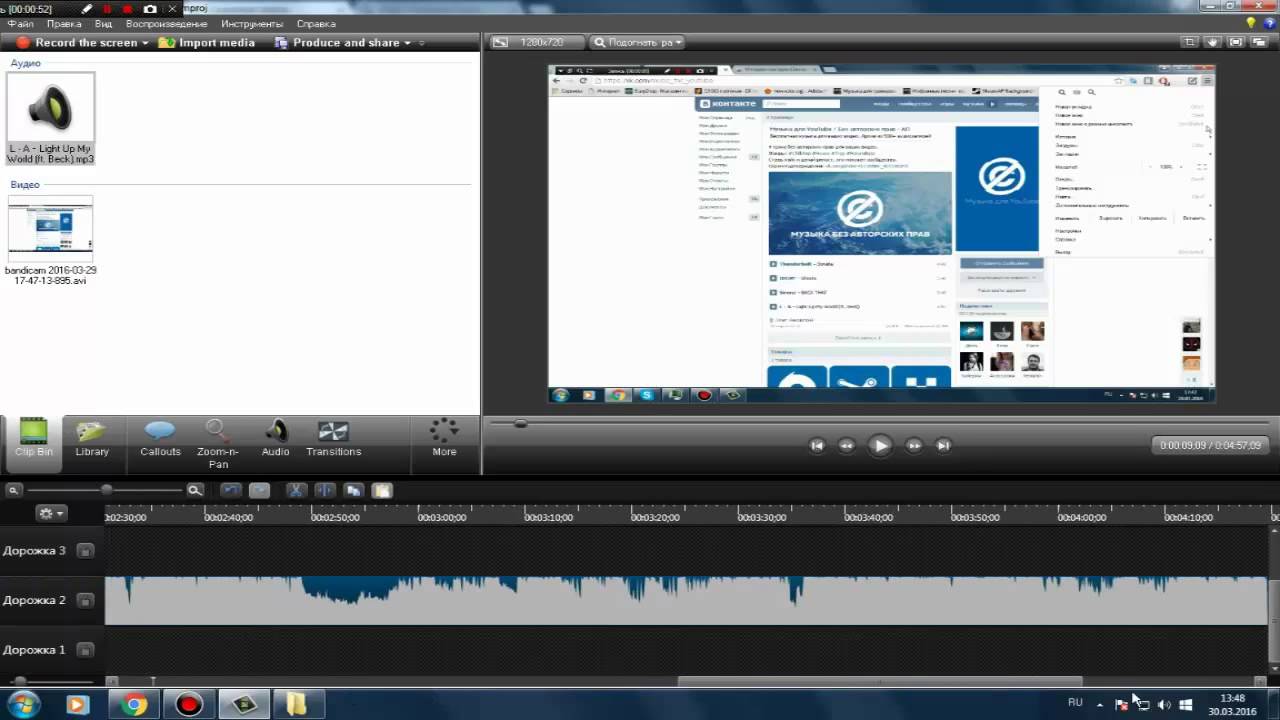The image size is (1280, 720).
Task: Toggle the lock on Дорожка 2
Action: 86,600
